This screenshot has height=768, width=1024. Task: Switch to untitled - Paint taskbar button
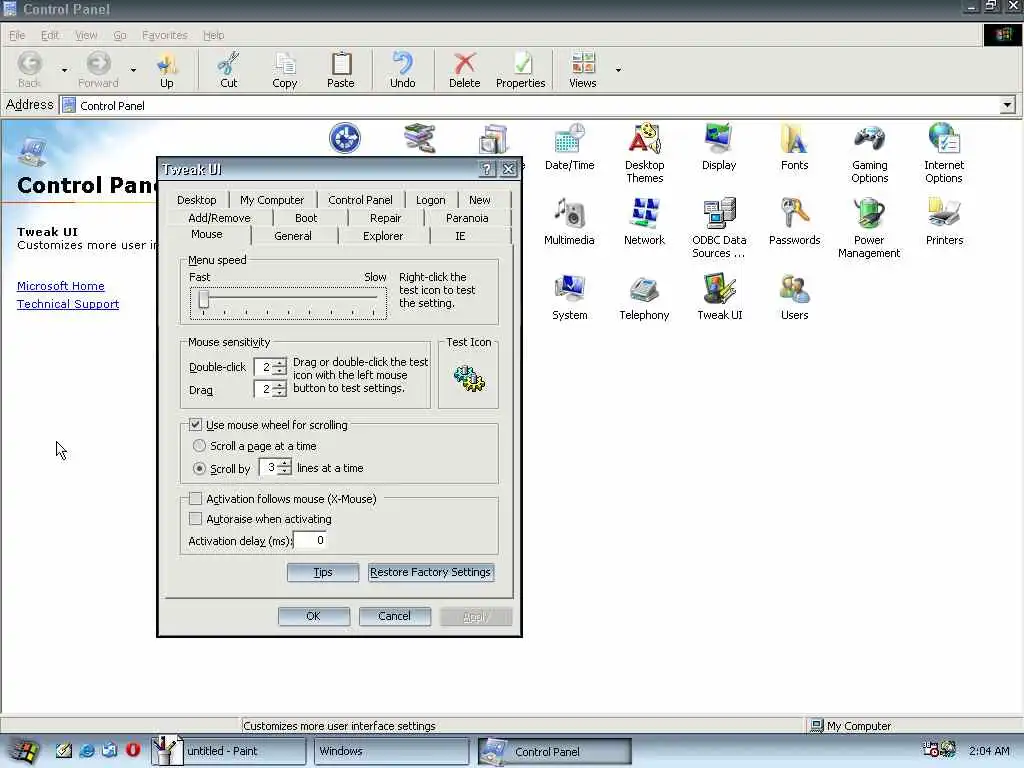(x=229, y=751)
